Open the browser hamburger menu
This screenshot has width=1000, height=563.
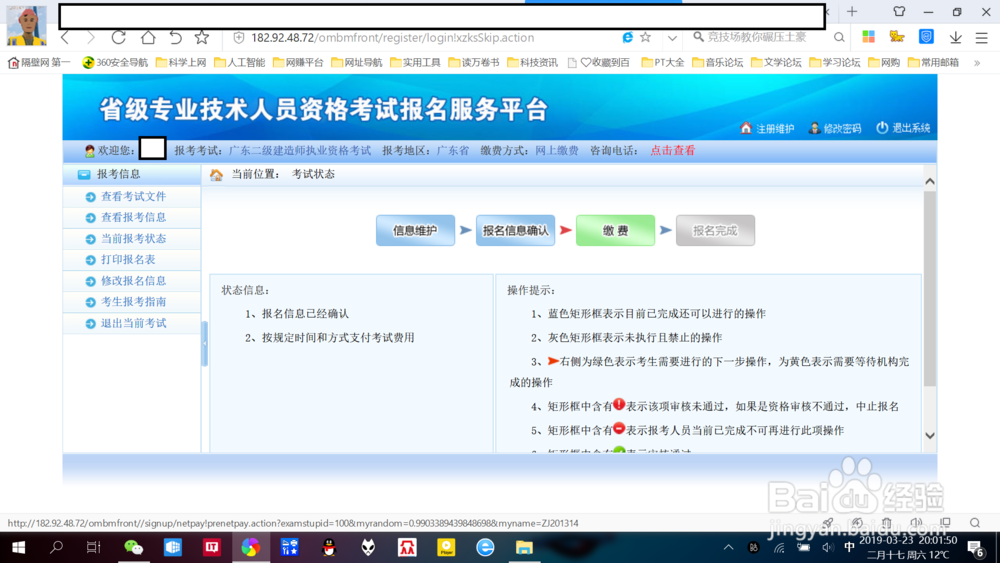click(x=982, y=38)
